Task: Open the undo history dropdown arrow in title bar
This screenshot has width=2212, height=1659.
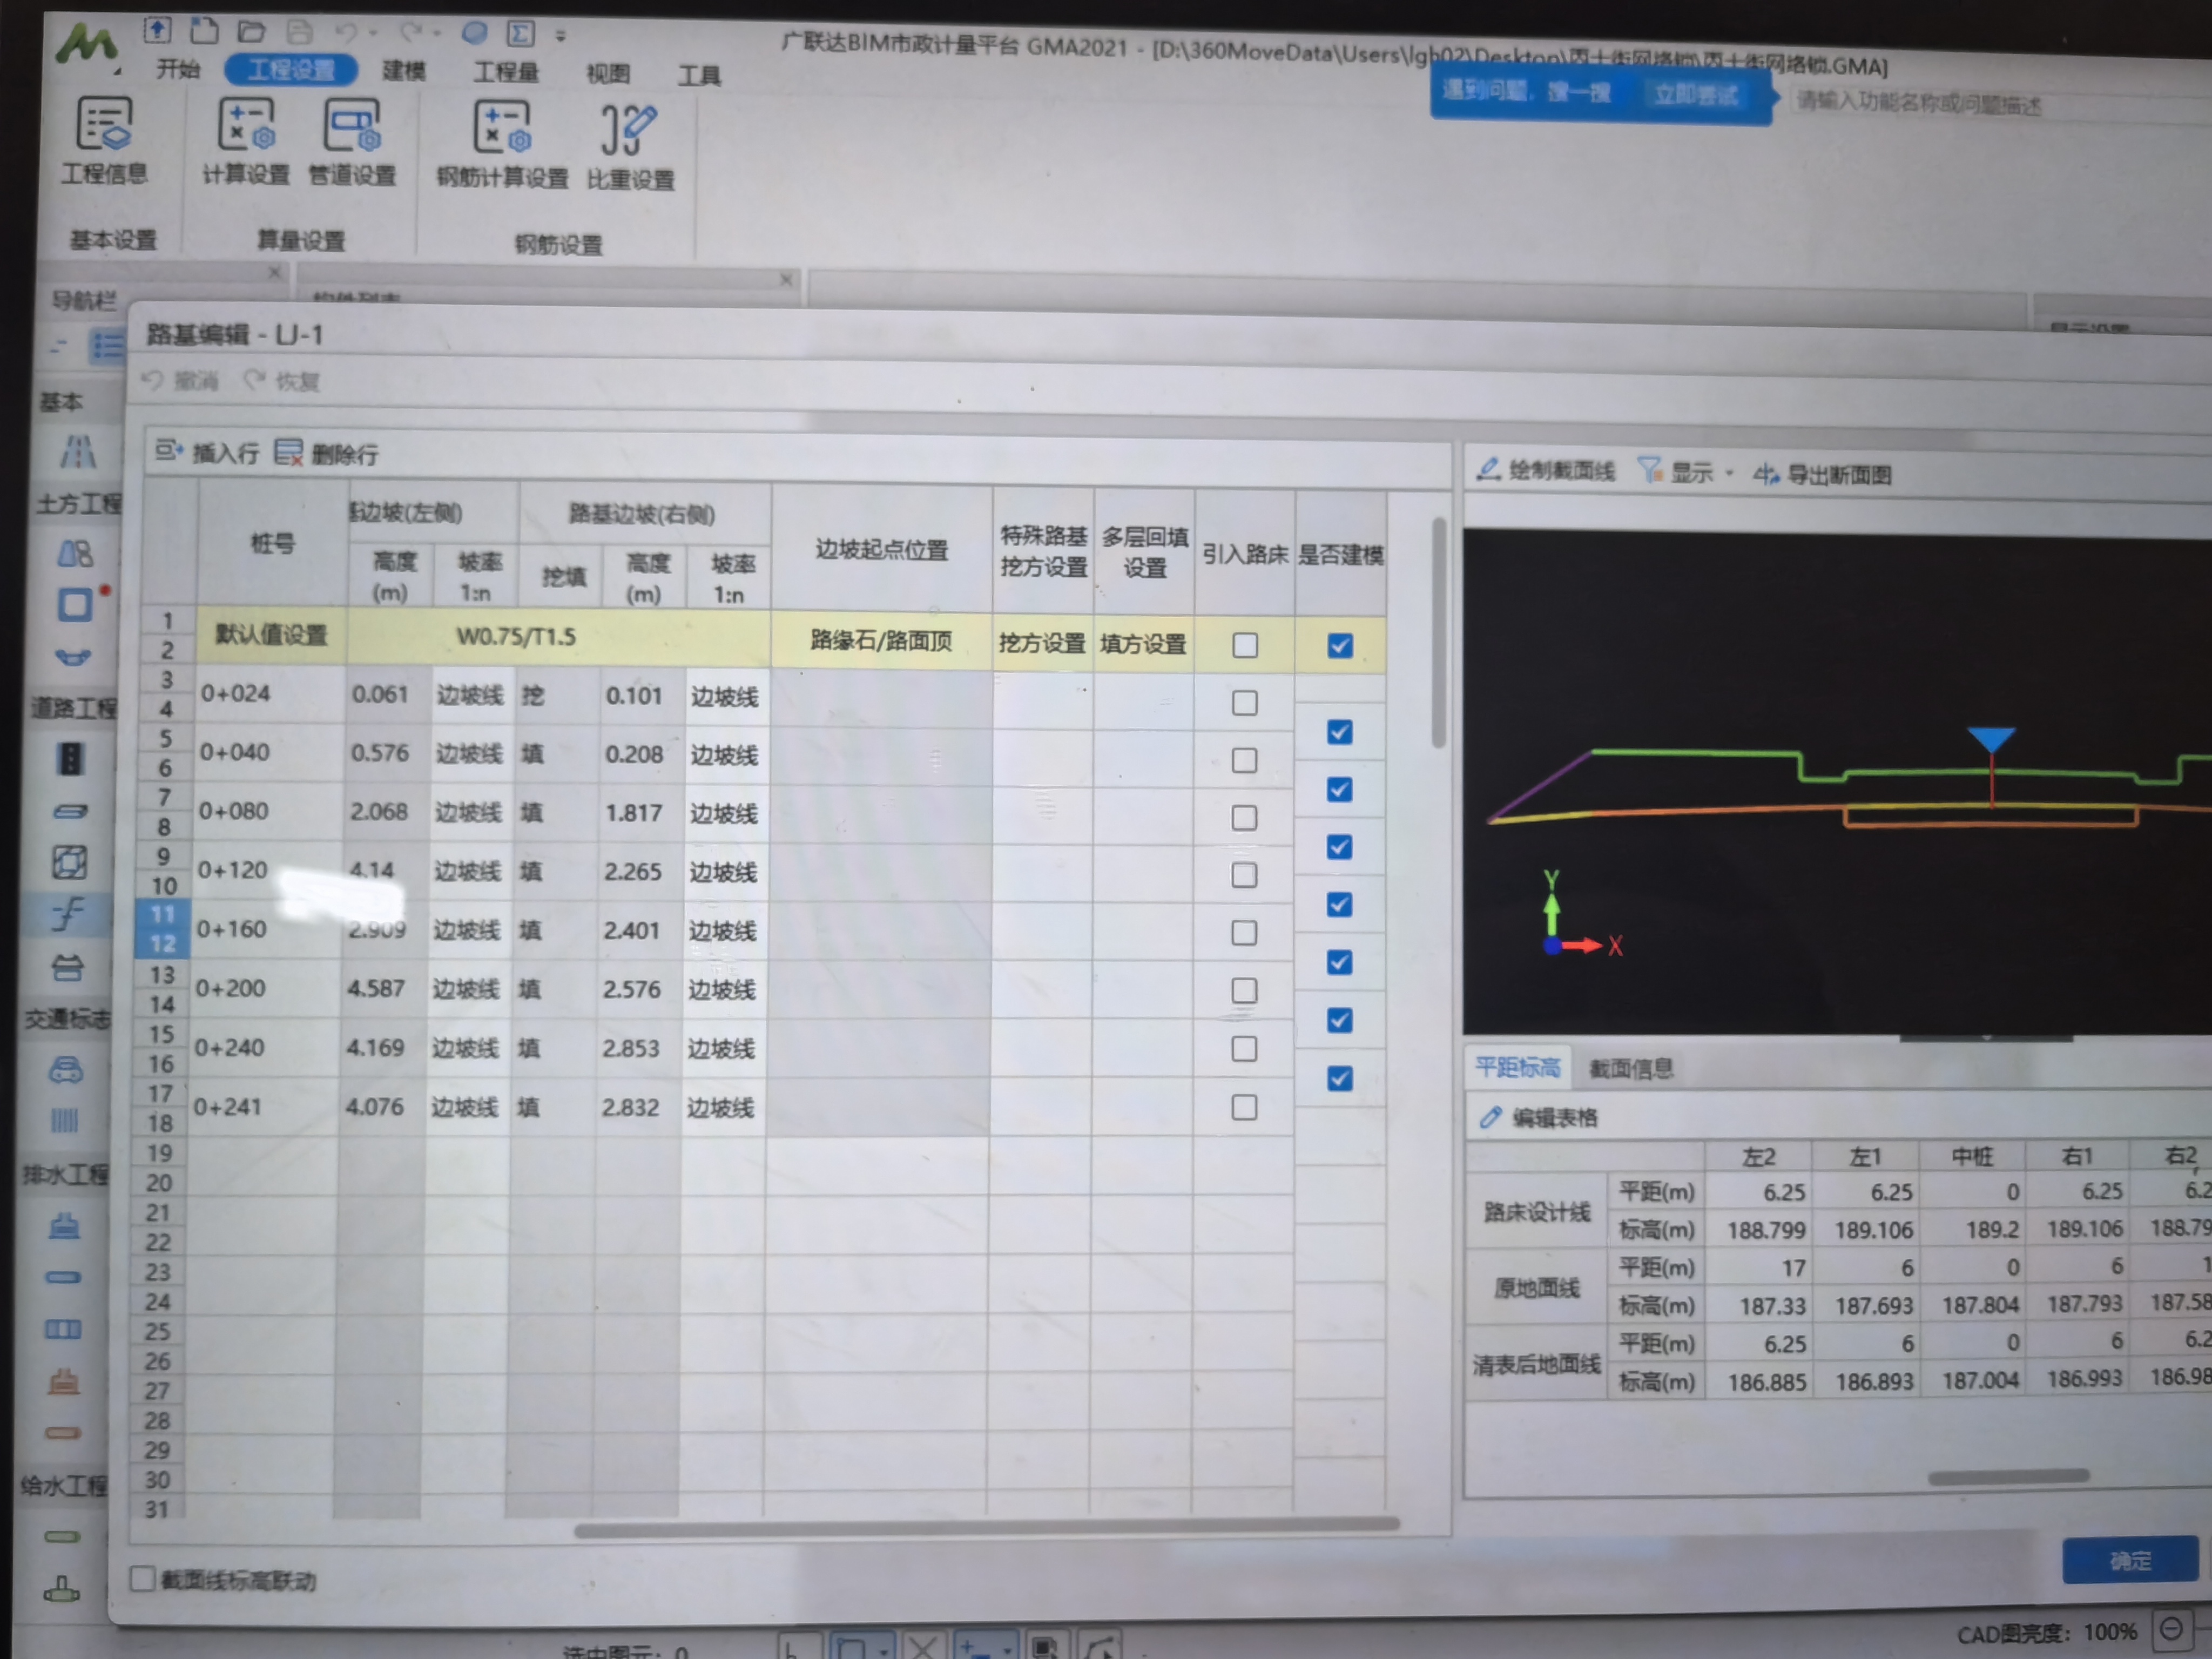Action: pyautogui.click(x=374, y=33)
